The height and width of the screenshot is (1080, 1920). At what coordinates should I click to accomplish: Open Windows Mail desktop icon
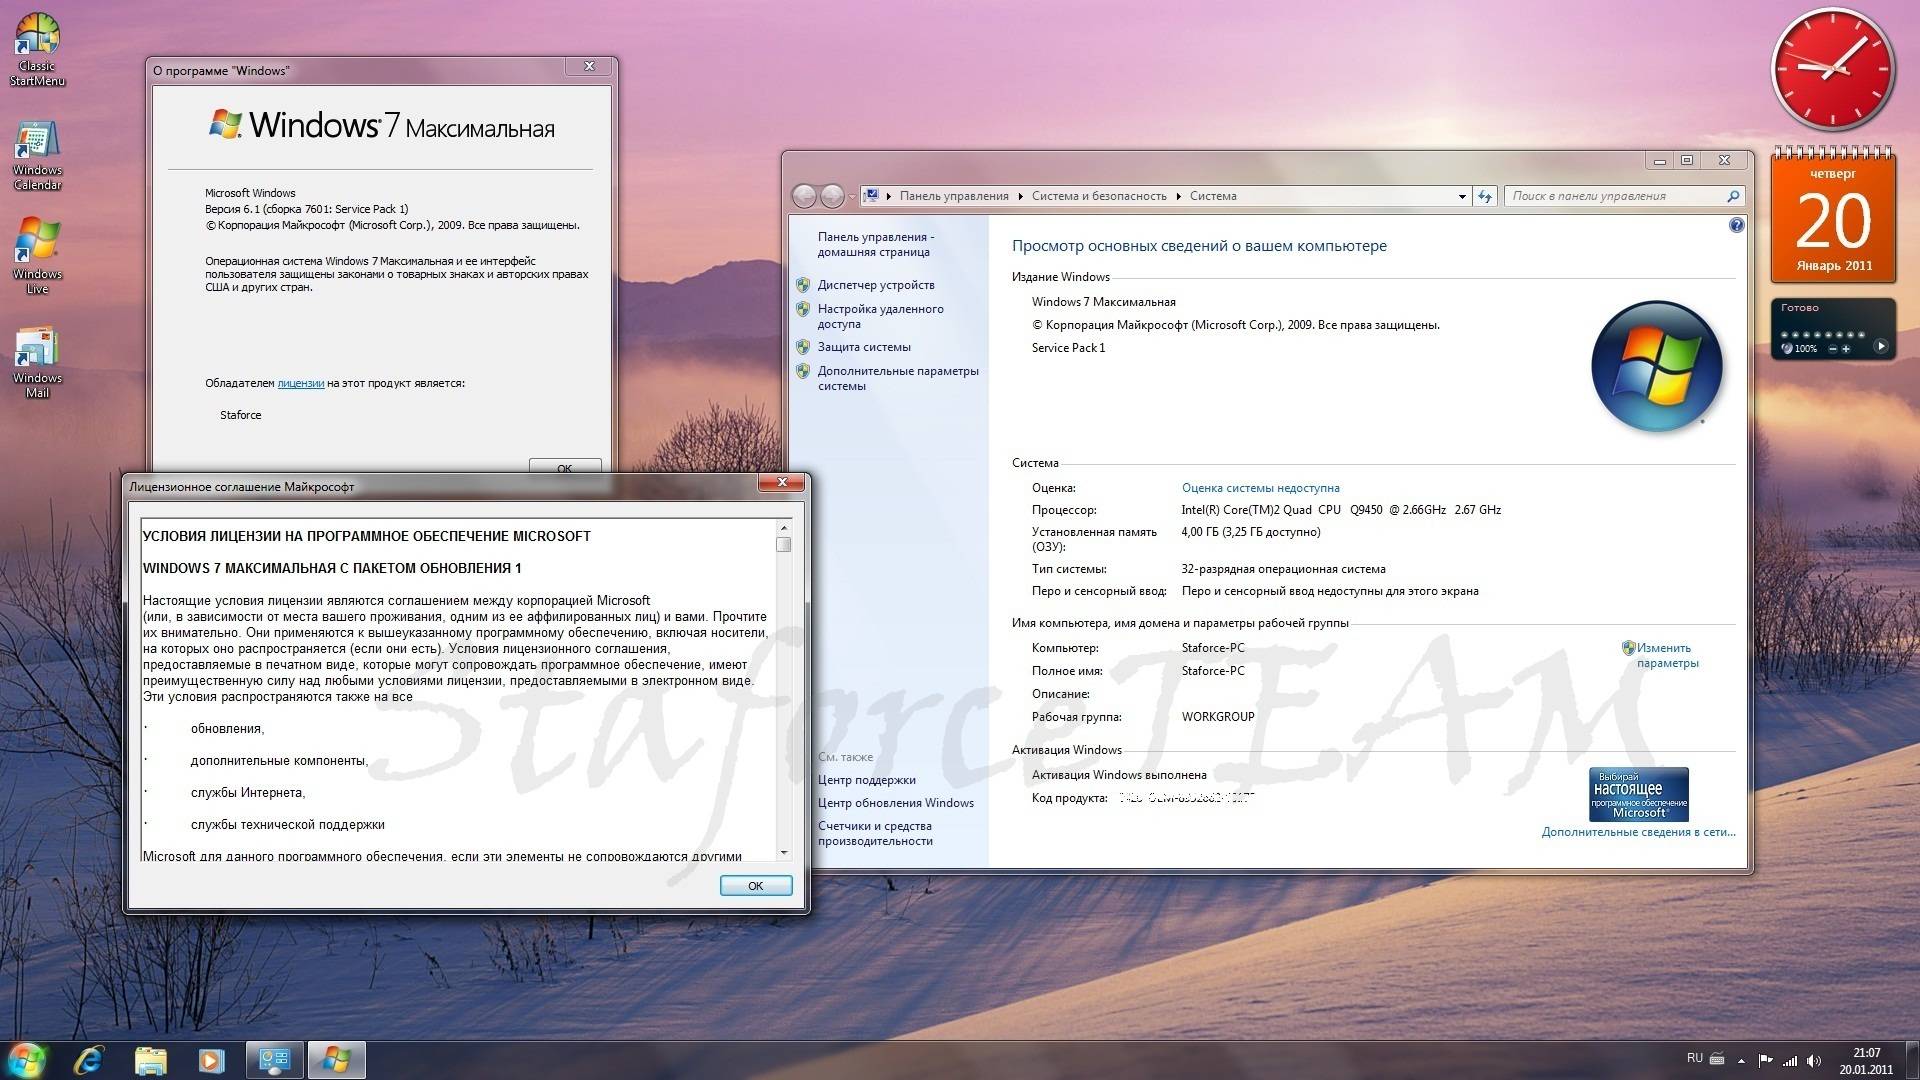(37, 363)
